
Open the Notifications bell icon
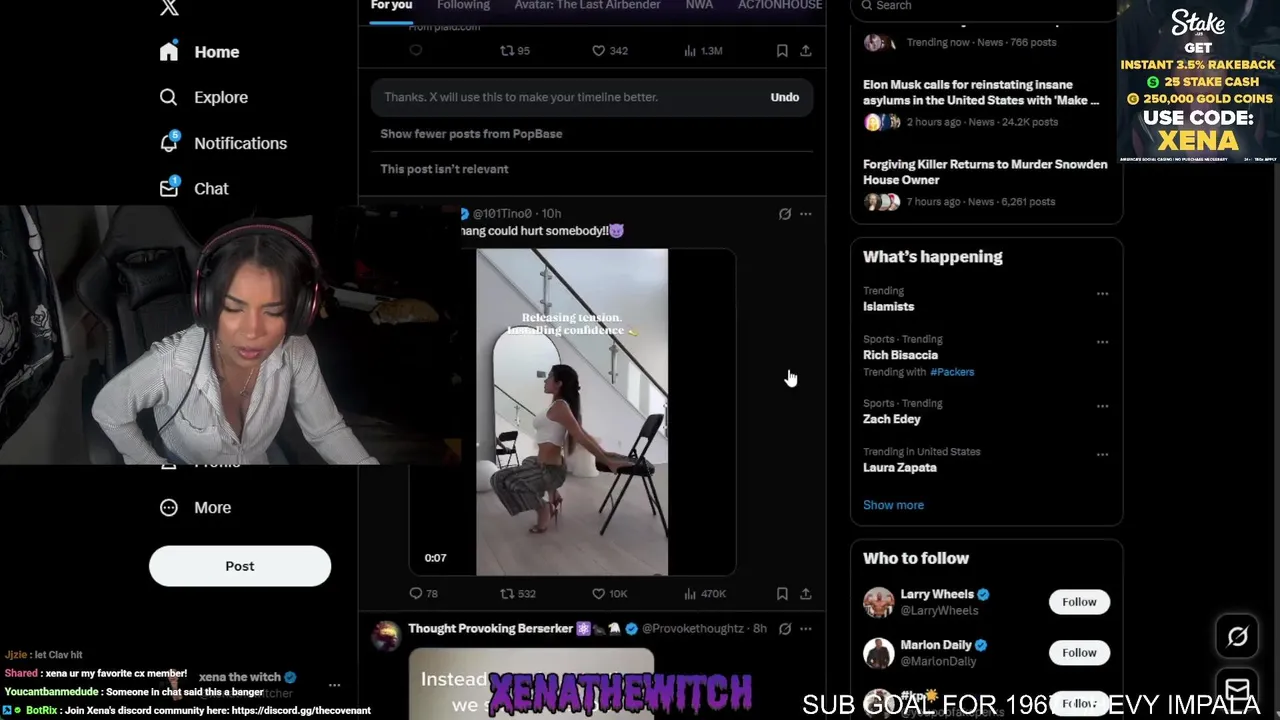169,143
